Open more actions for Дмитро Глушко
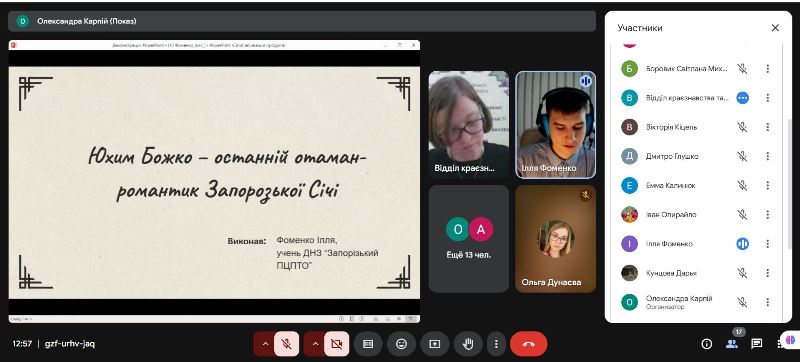 (767, 156)
